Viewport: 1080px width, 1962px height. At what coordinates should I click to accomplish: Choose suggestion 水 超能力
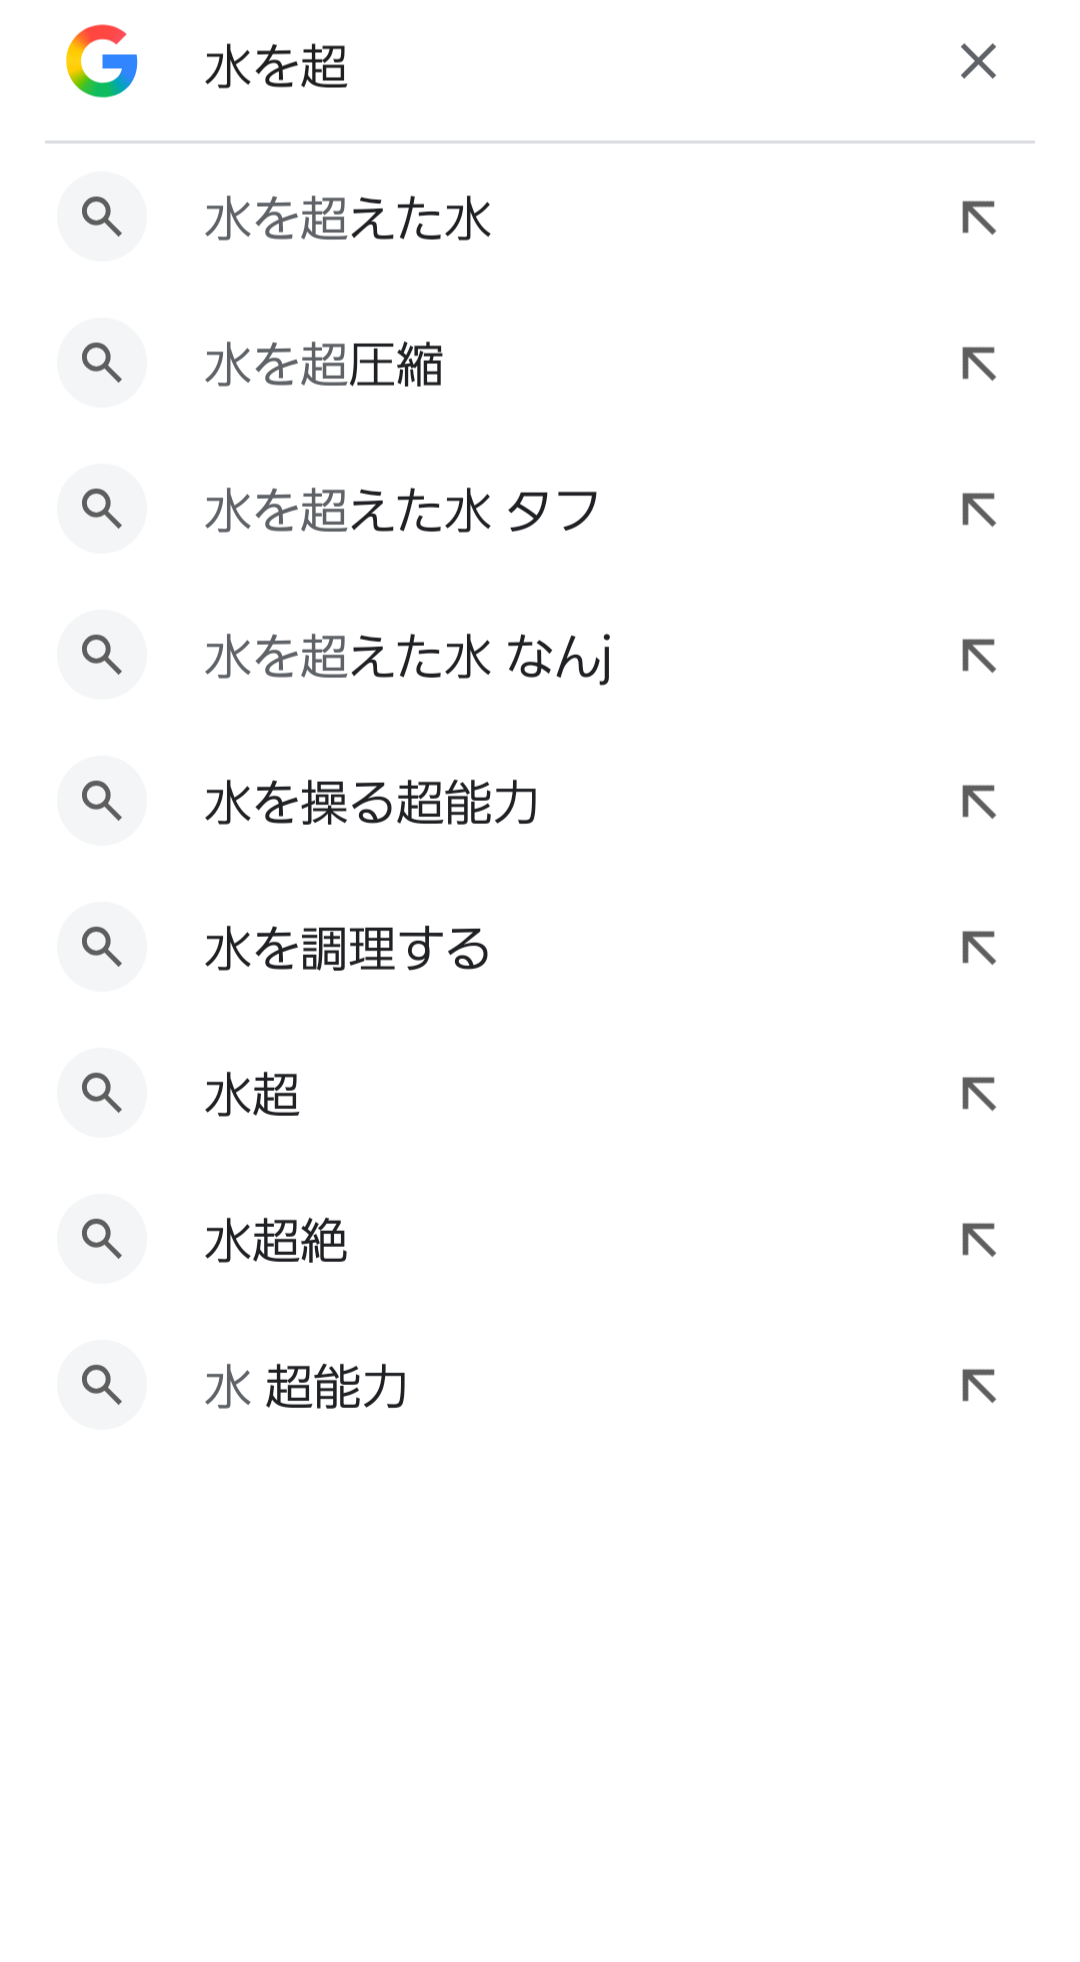pos(306,1387)
